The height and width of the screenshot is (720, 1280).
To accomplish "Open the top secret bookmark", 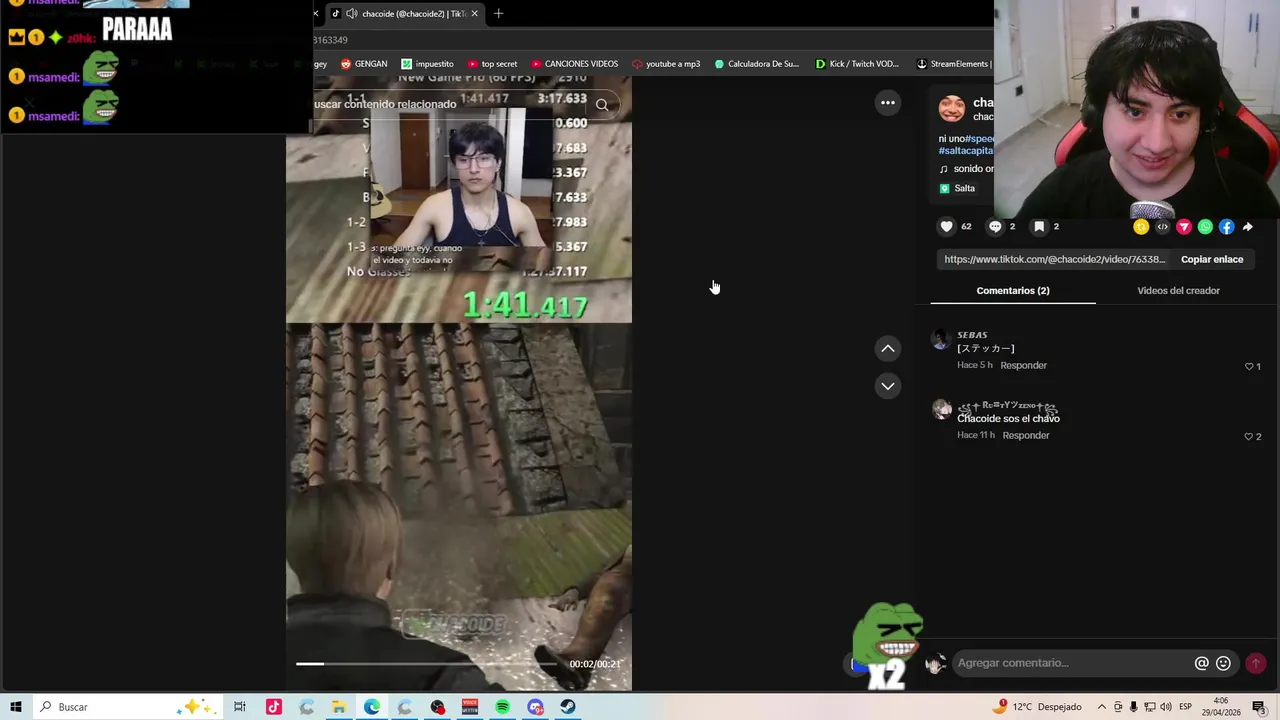I will (x=493, y=64).
